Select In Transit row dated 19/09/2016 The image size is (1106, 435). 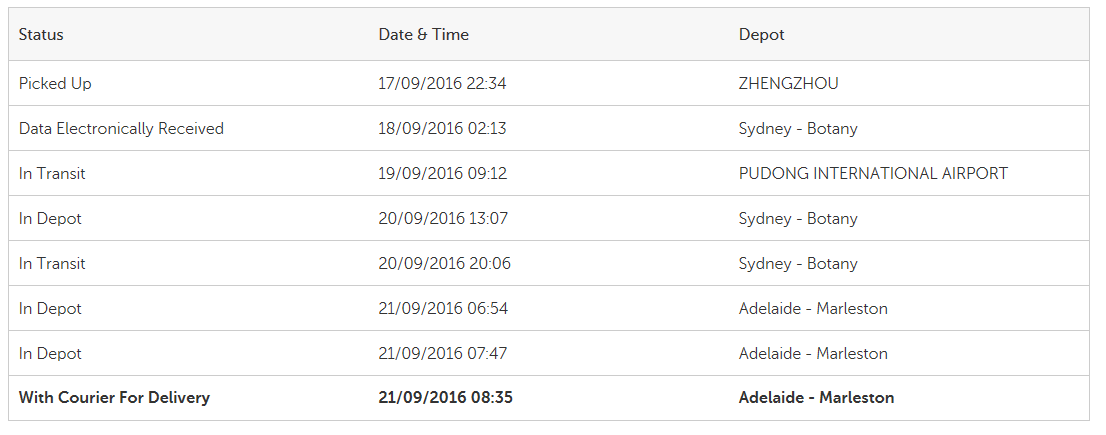pyautogui.click(x=549, y=173)
